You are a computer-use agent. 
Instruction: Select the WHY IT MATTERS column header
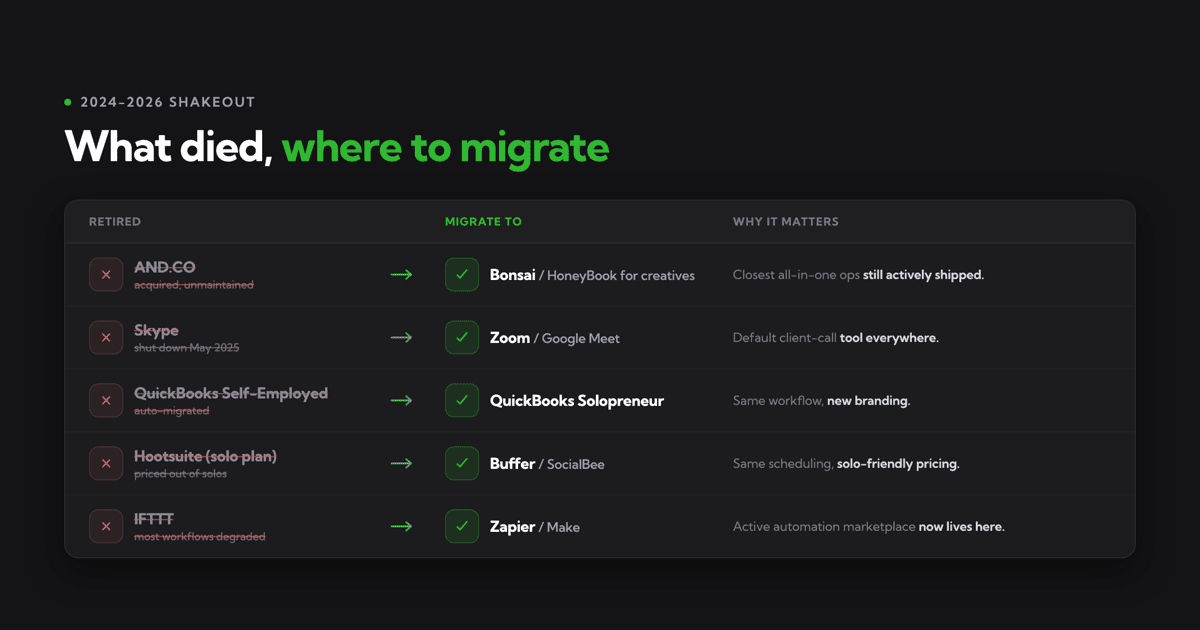tap(786, 222)
